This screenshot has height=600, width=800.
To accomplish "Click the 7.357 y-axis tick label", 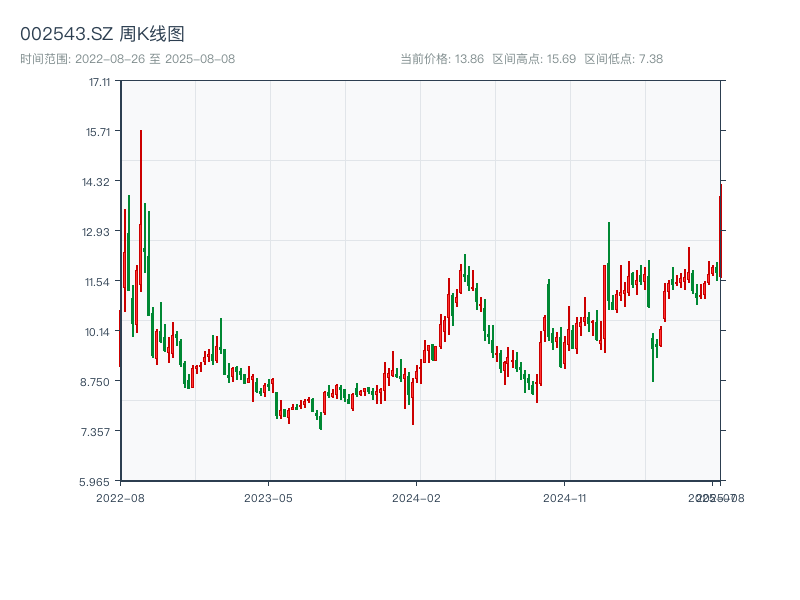I will click(x=98, y=432).
